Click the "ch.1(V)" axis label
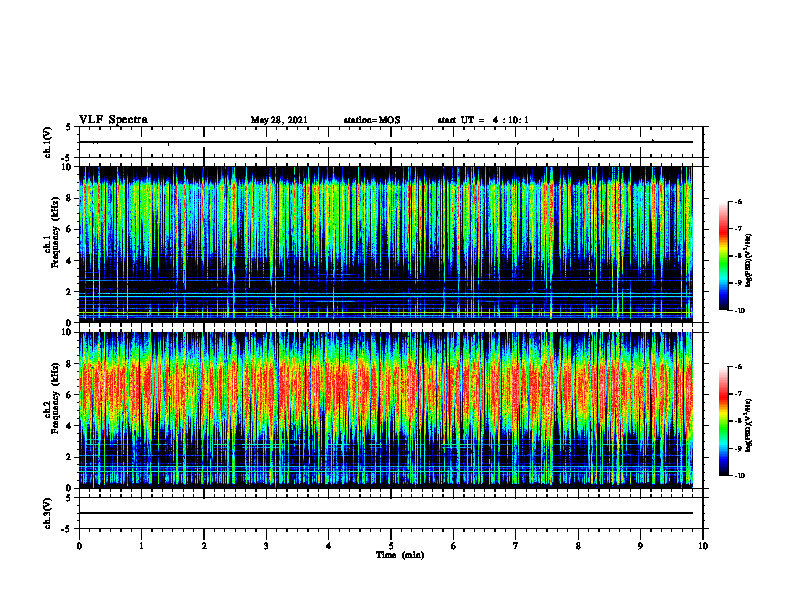The image size is (792, 612). tap(48, 142)
